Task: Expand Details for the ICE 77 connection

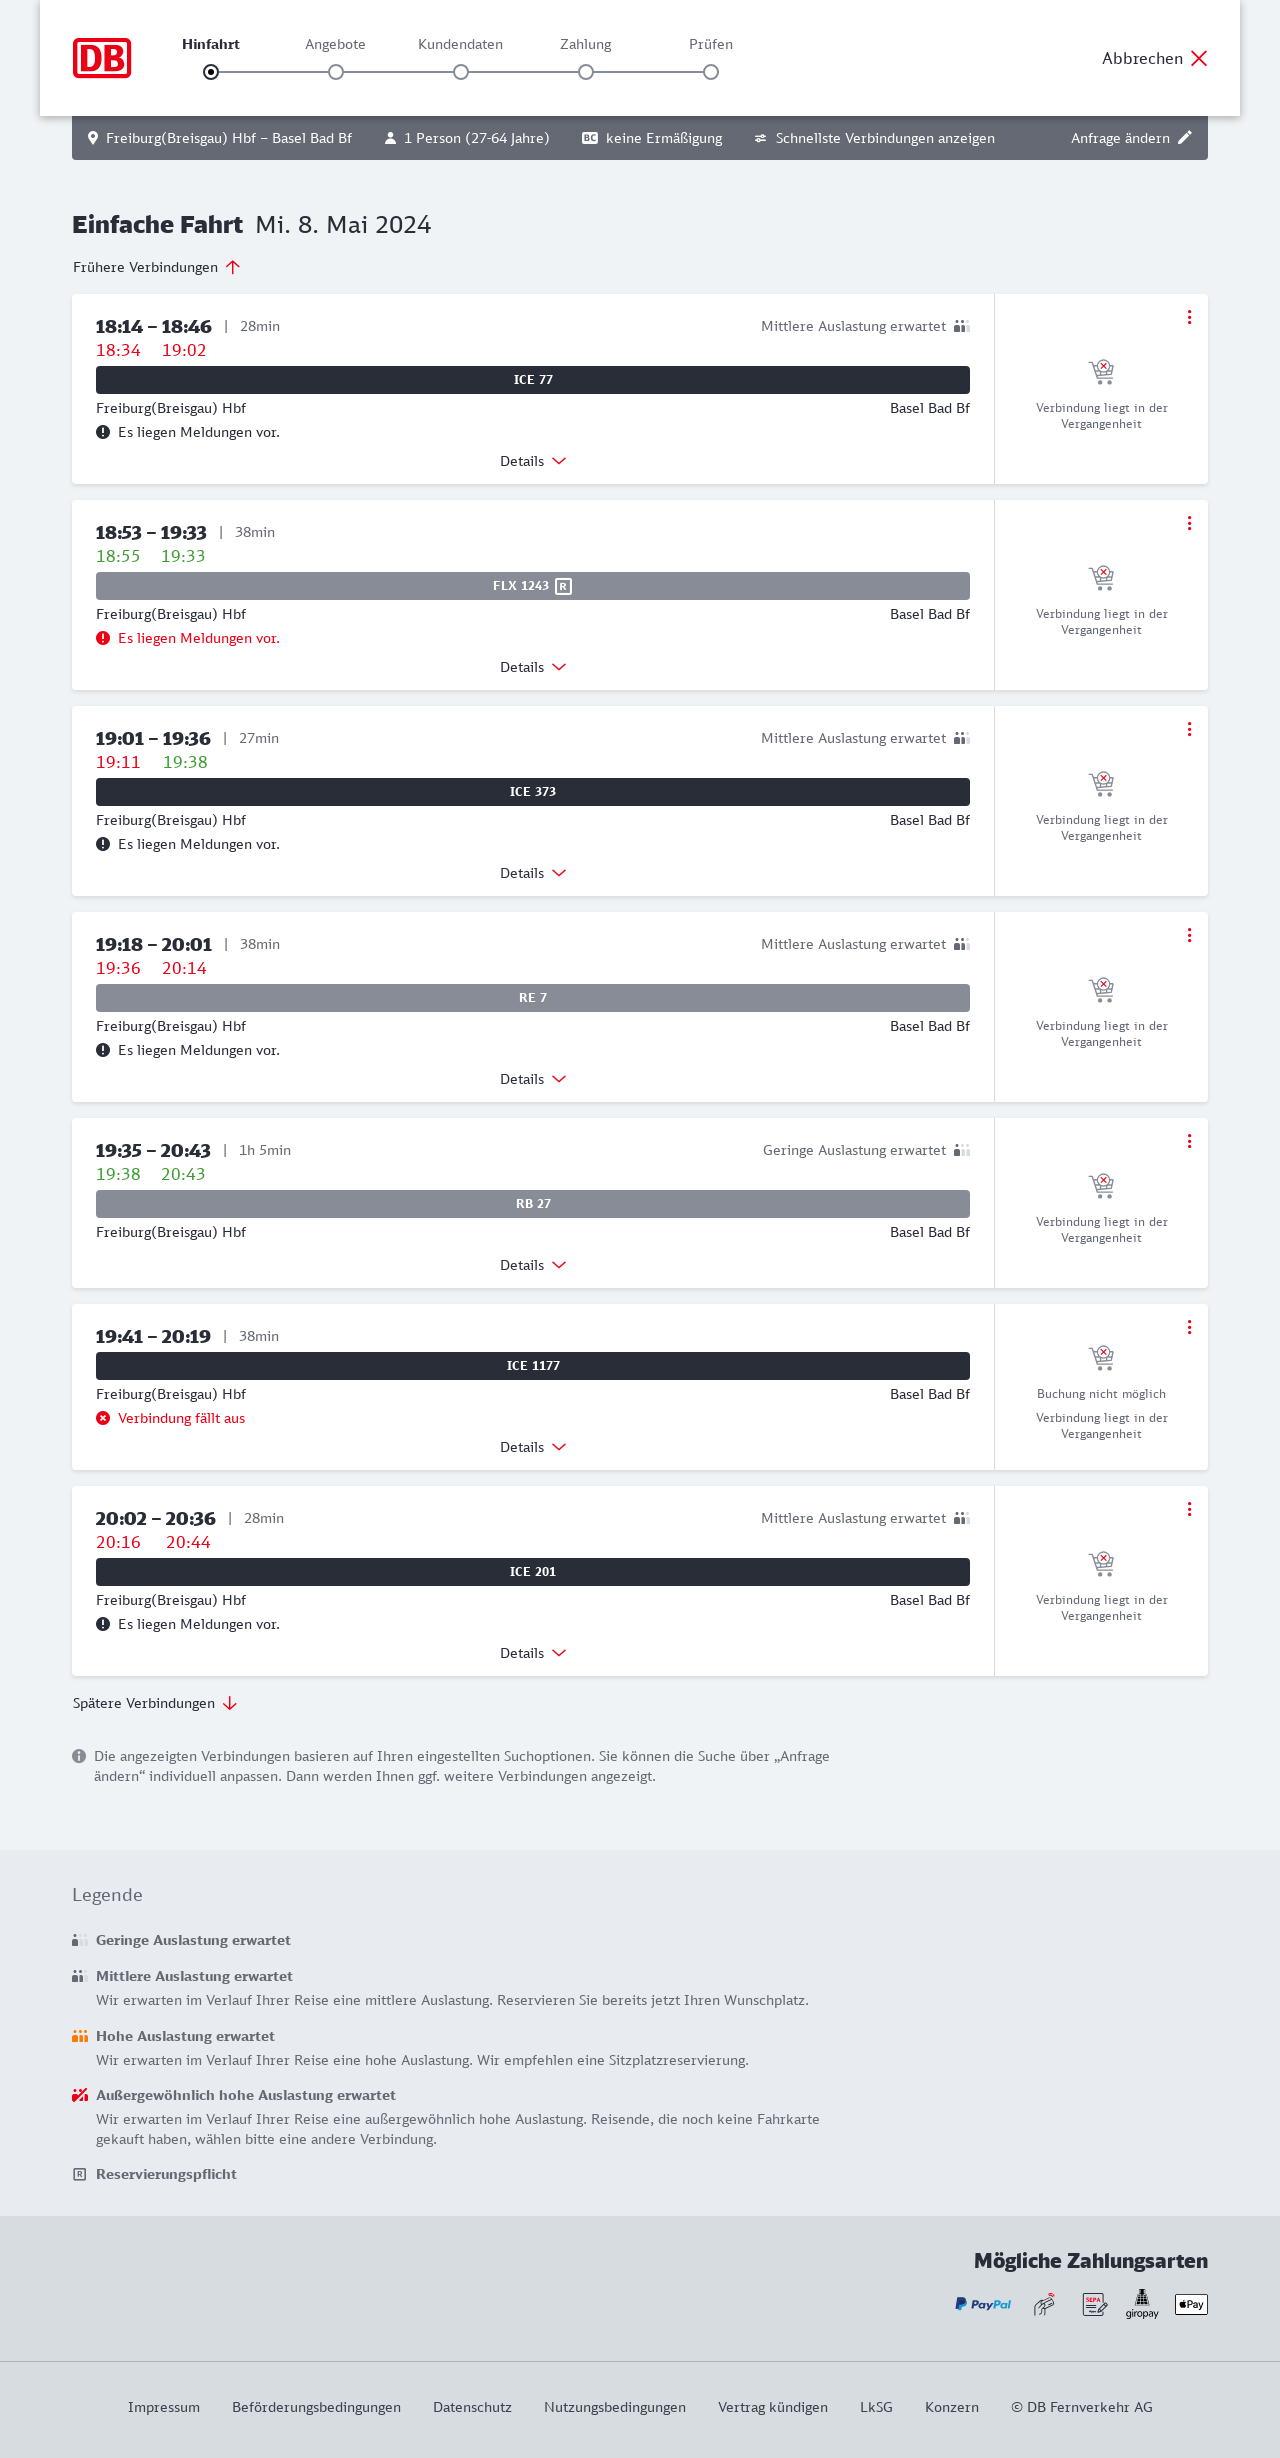Action: tap(533, 461)
